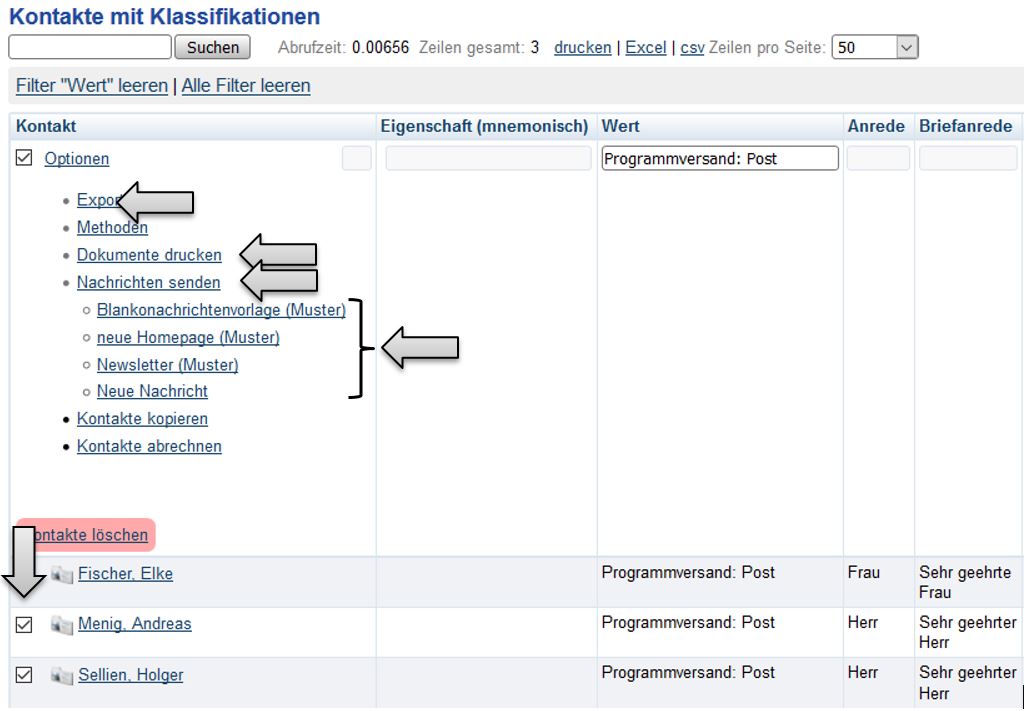Image resolution: width=1025 pixels, height=711 pixels.
Task: Uncheck the Optionen select-all checkbox
Action: tap(24, 158)
